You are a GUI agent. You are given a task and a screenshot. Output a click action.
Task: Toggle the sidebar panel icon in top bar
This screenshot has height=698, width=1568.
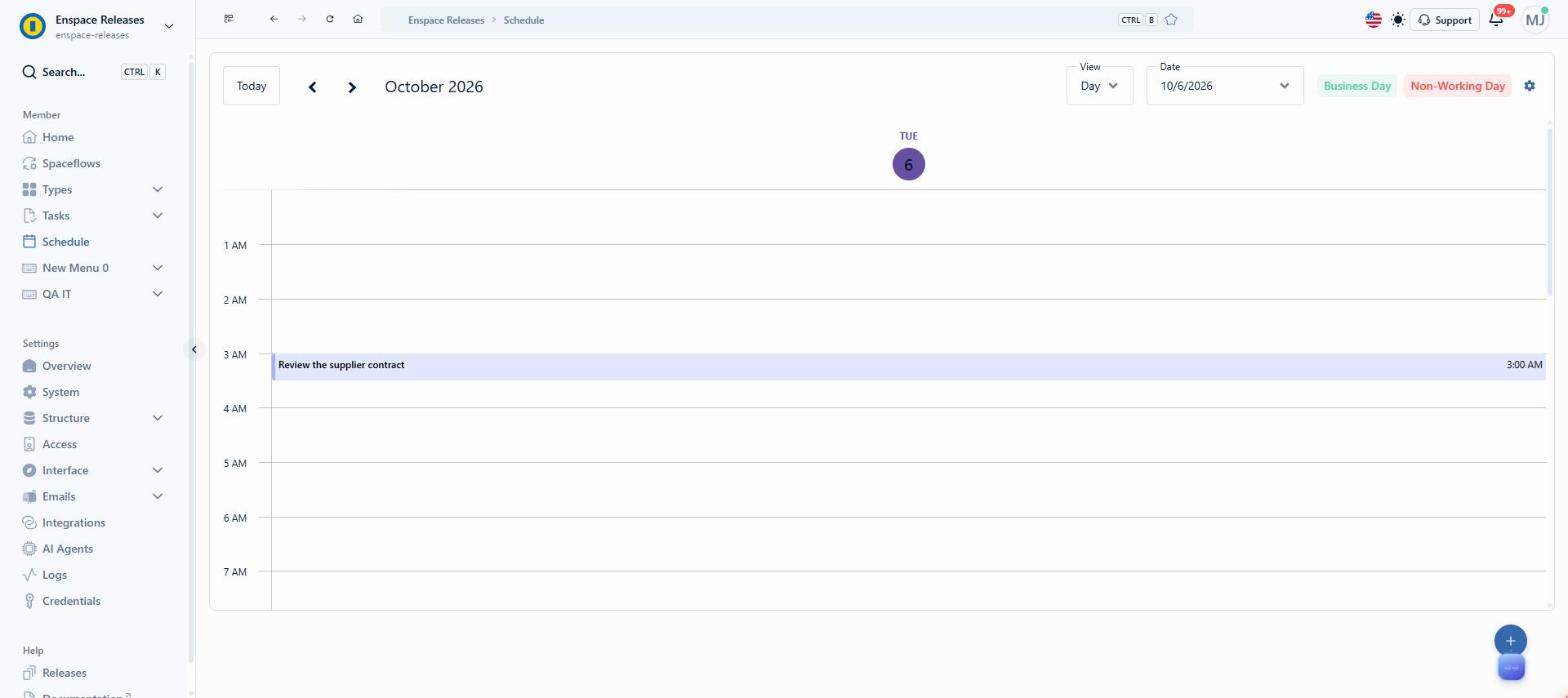tap(229, 19)
